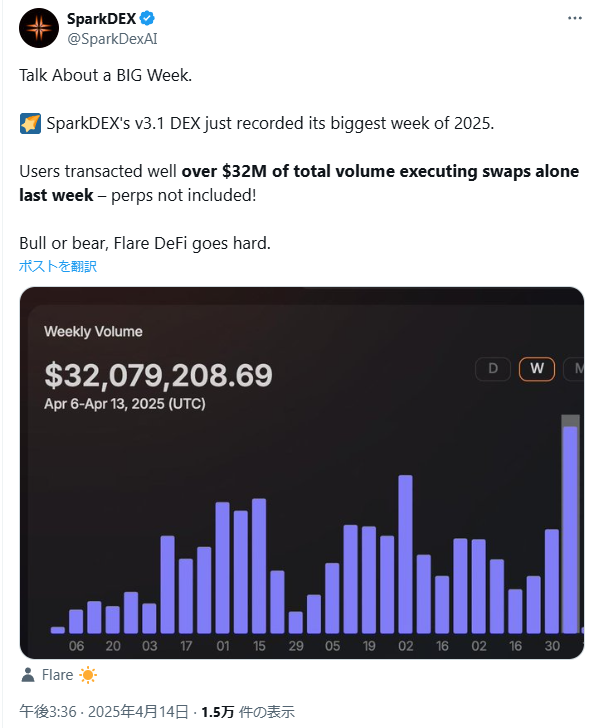The height and width of the screenshot is (728, 595).
Task: Click the tall bar above label 02
Action: pyautogui.click(x=405, y=554)
